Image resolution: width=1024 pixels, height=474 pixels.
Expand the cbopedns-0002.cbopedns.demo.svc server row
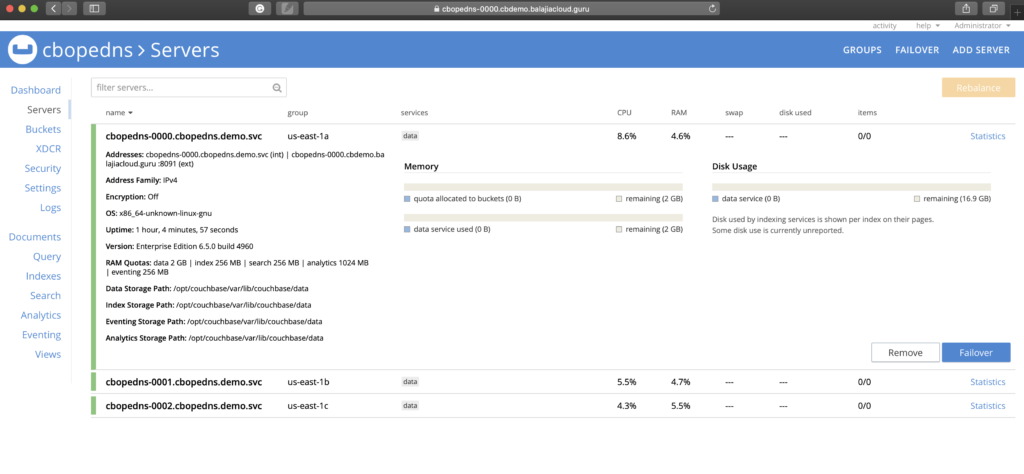(184, 406)
